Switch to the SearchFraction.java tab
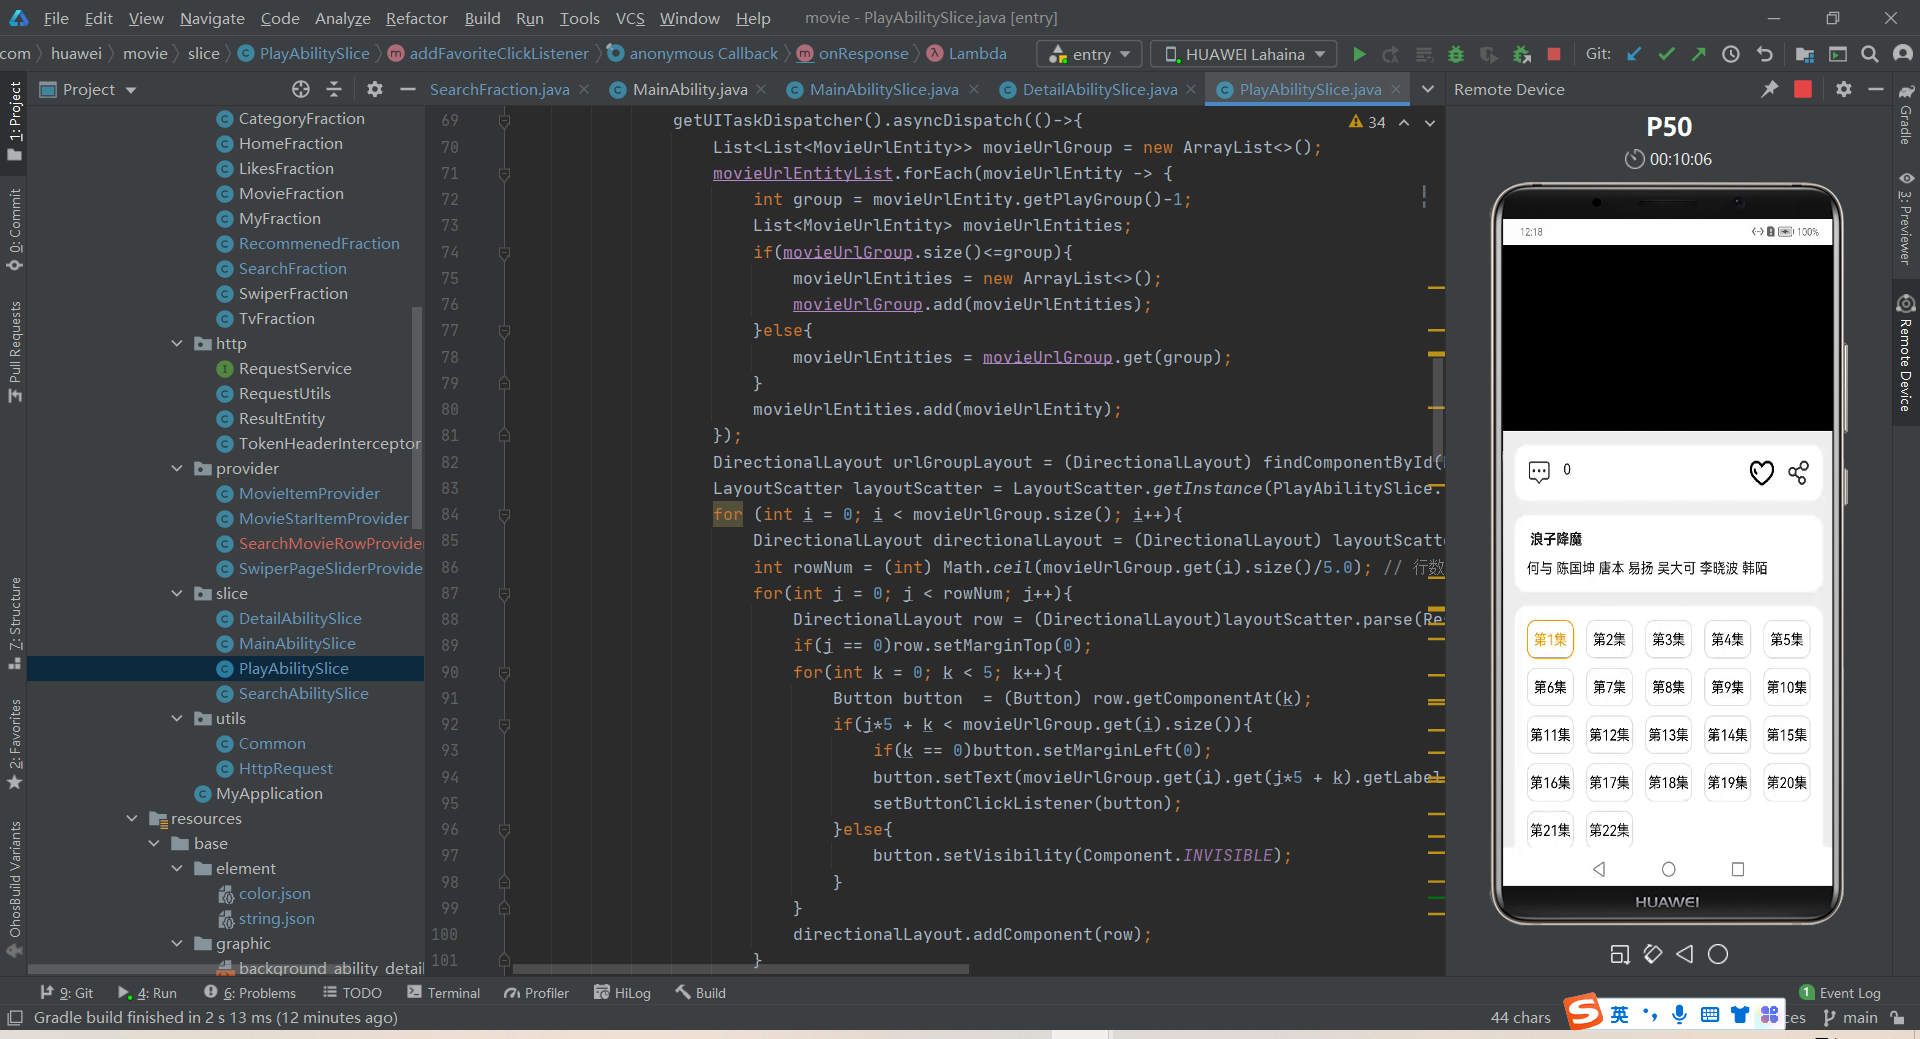 pyautogui.click(x=499, y=89)
